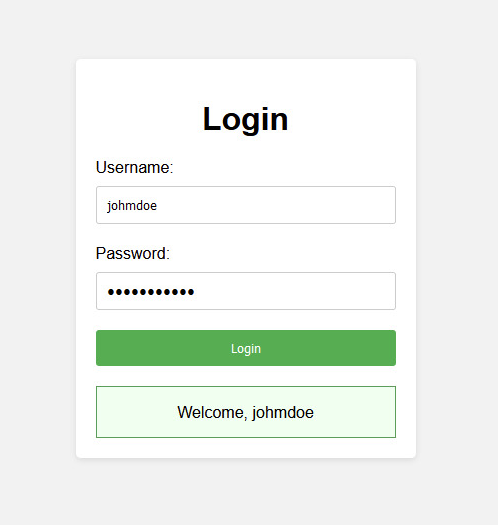This screenshot has width=498, height=525.
Task: Focus the Username input field
Action: [x=246, y=205]
